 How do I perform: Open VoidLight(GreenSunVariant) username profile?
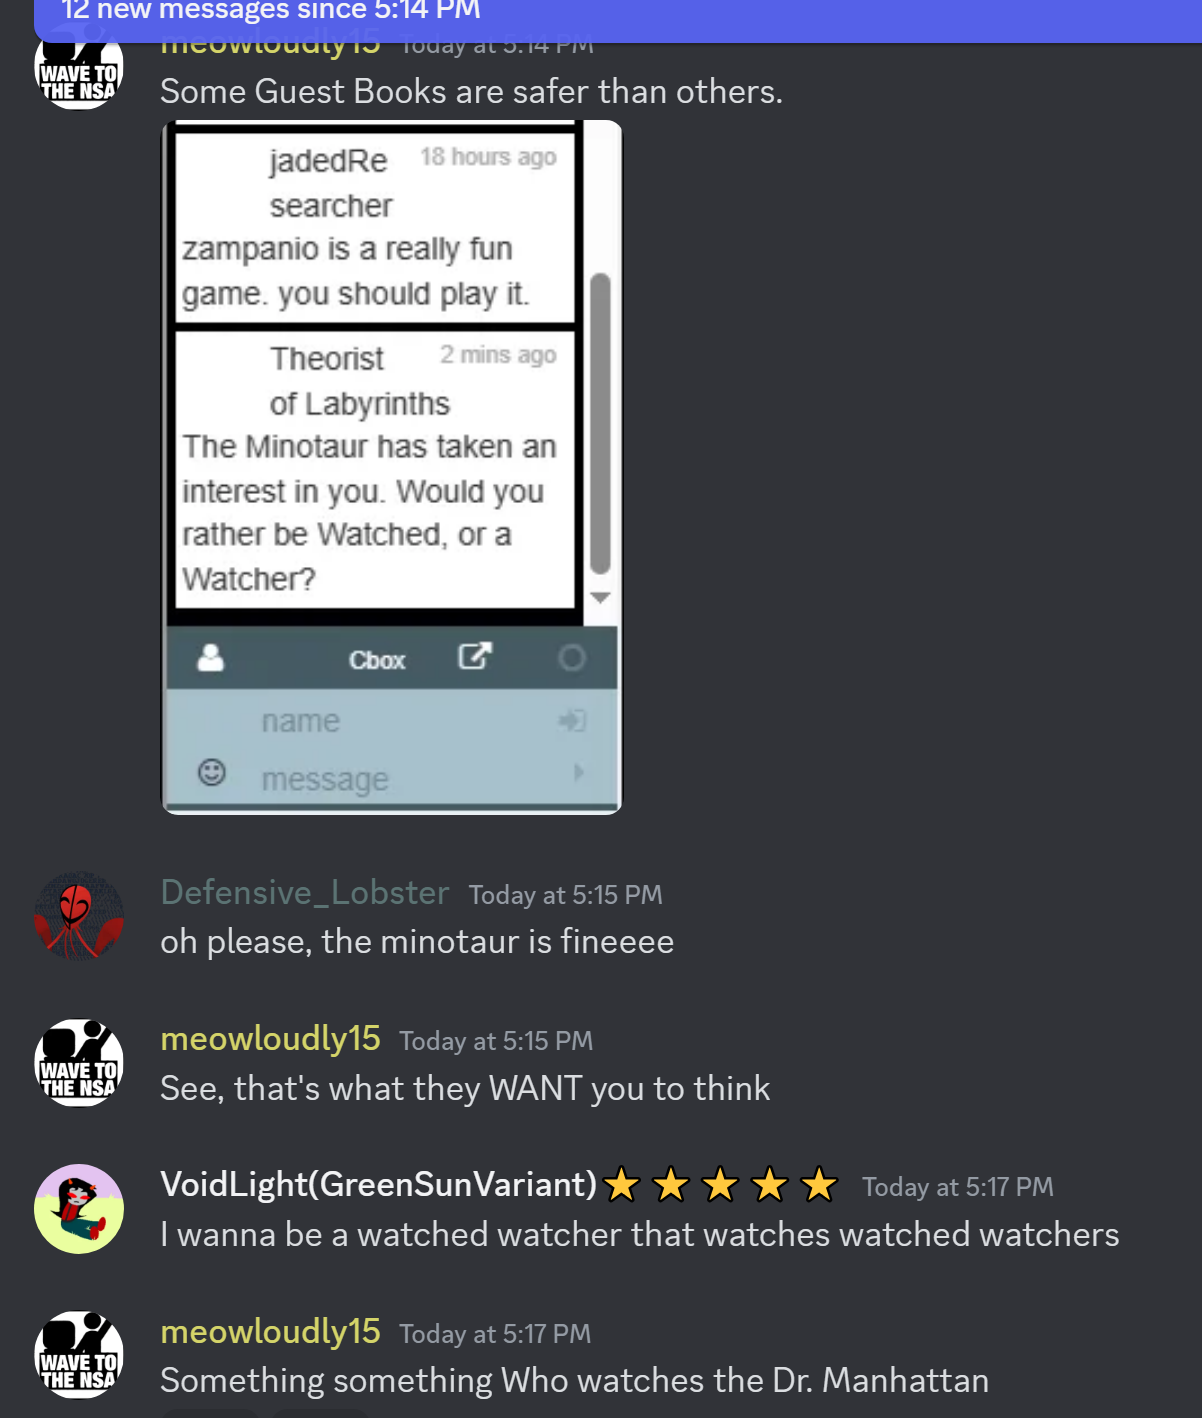pos(379,1184)
